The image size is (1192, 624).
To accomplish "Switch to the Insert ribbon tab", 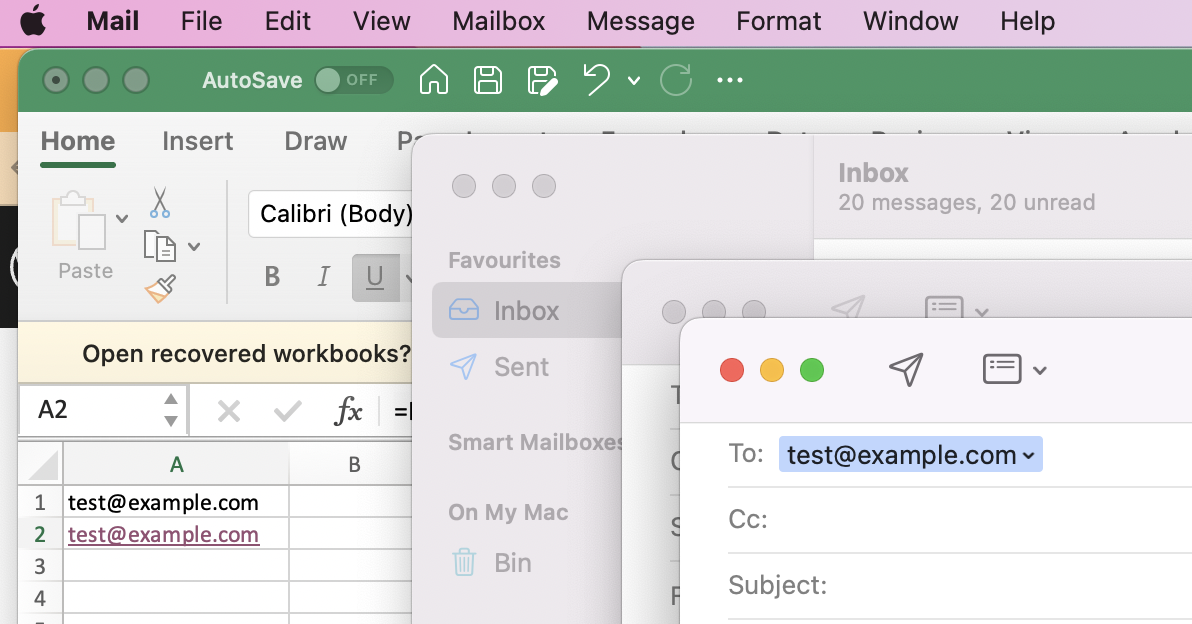I will 197,141.
